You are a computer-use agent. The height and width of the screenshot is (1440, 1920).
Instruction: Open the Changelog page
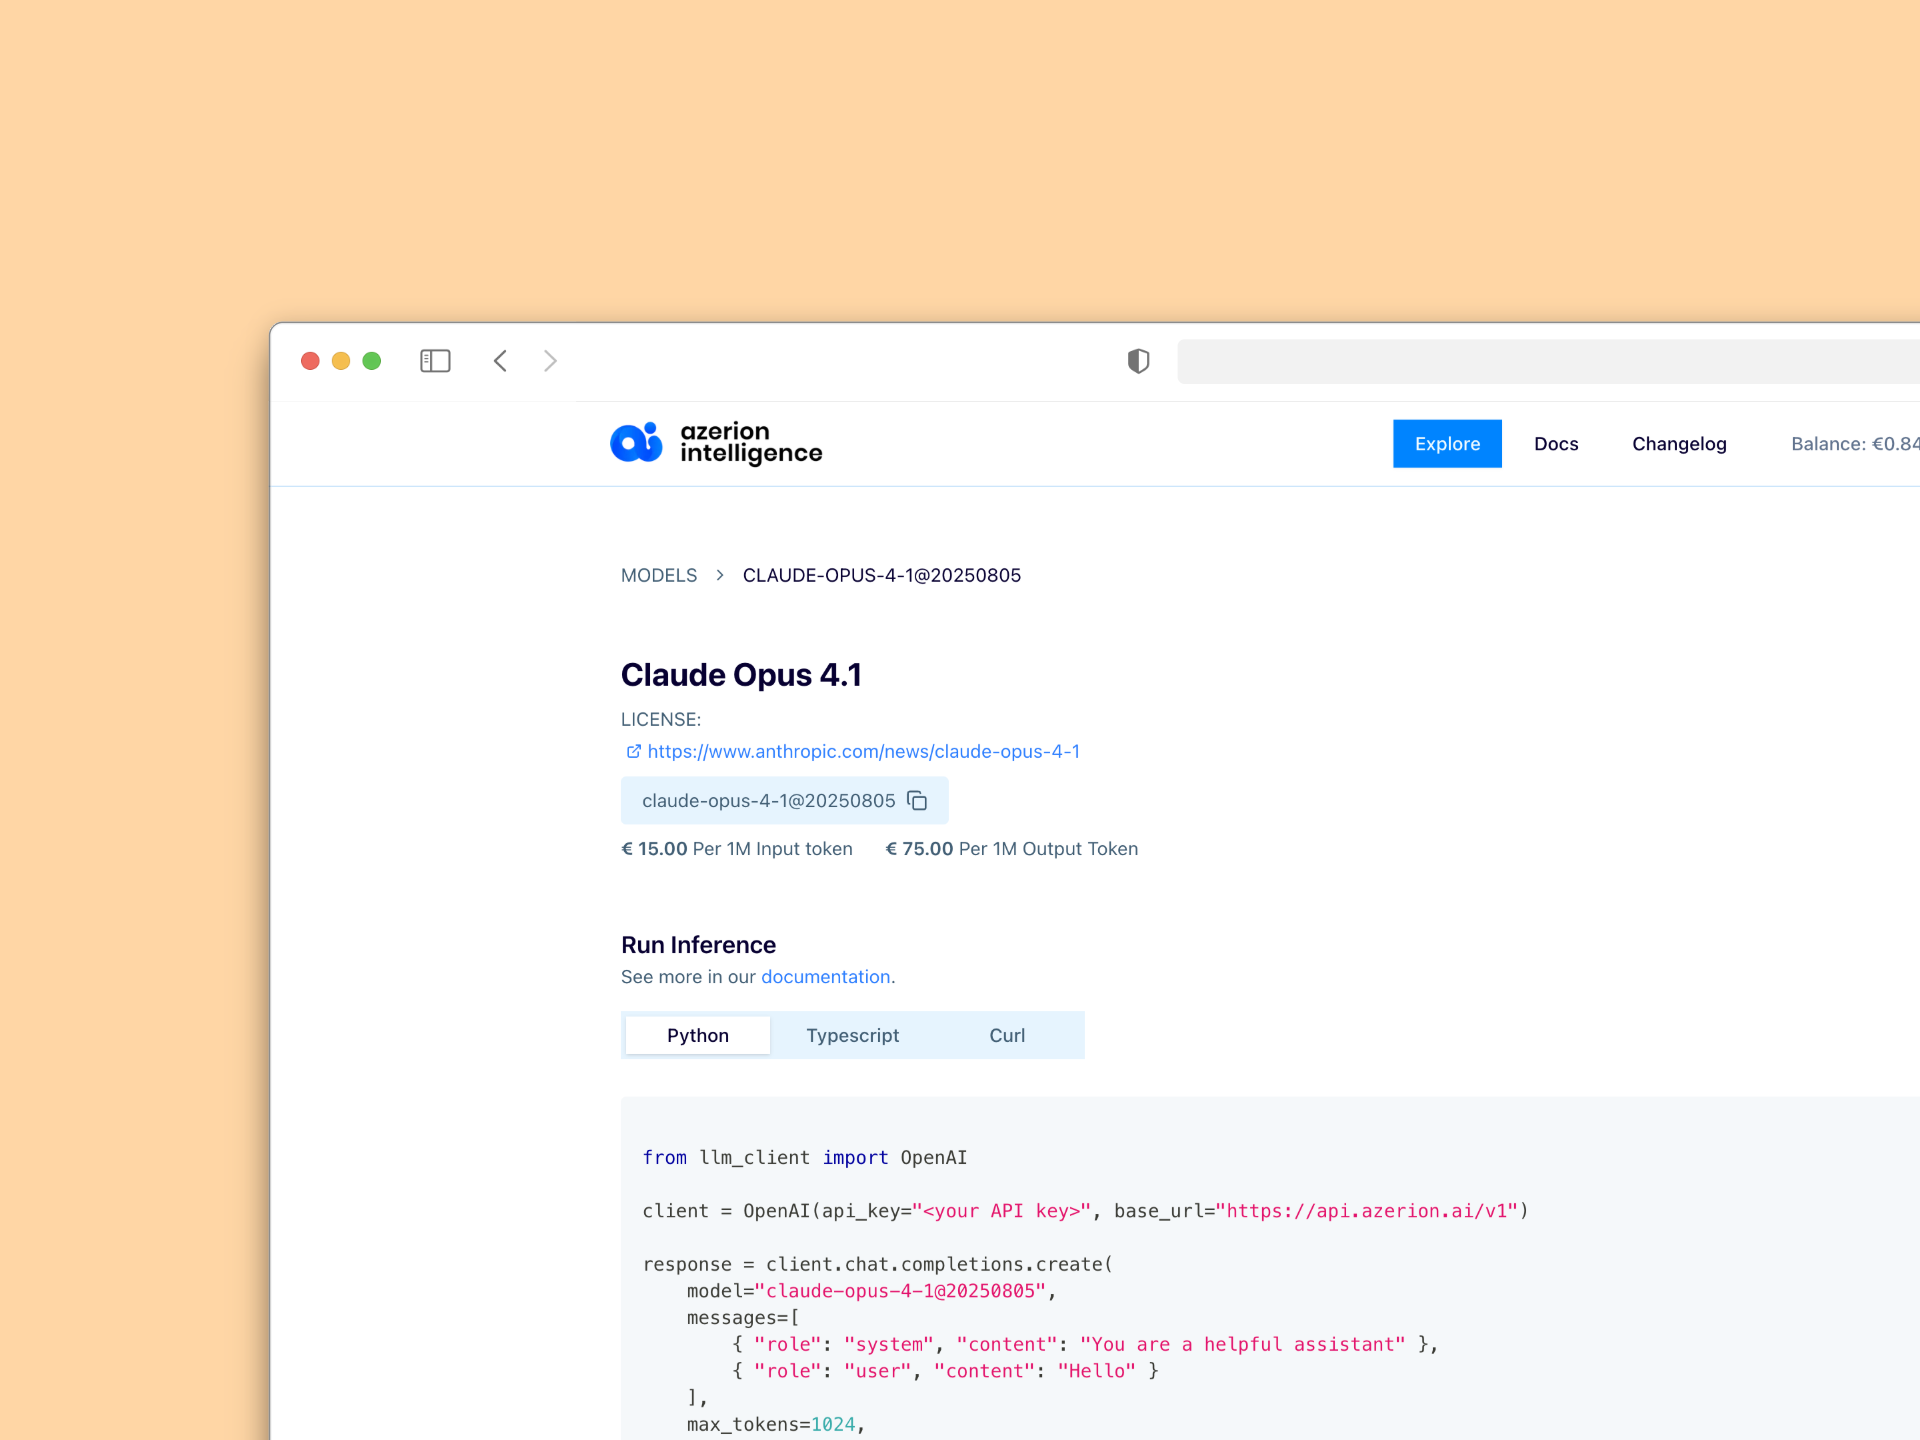tap(1679, 443)
